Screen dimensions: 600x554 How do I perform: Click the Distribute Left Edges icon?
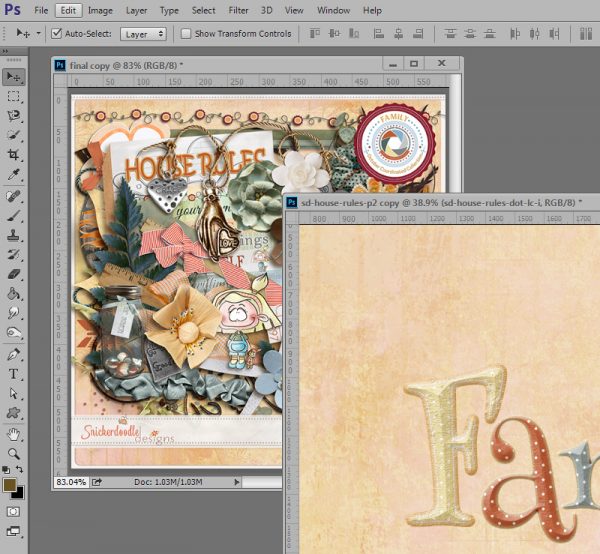tap(515, 34)
